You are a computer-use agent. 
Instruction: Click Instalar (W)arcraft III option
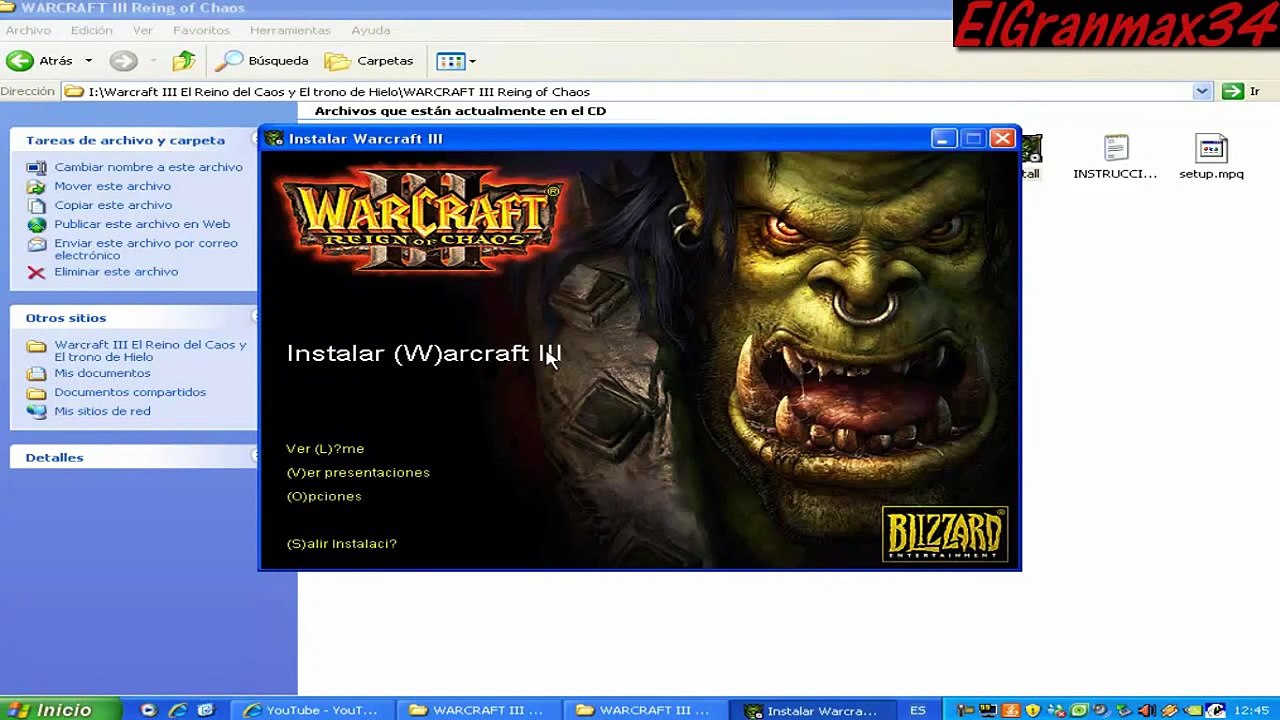click(424, 353)
